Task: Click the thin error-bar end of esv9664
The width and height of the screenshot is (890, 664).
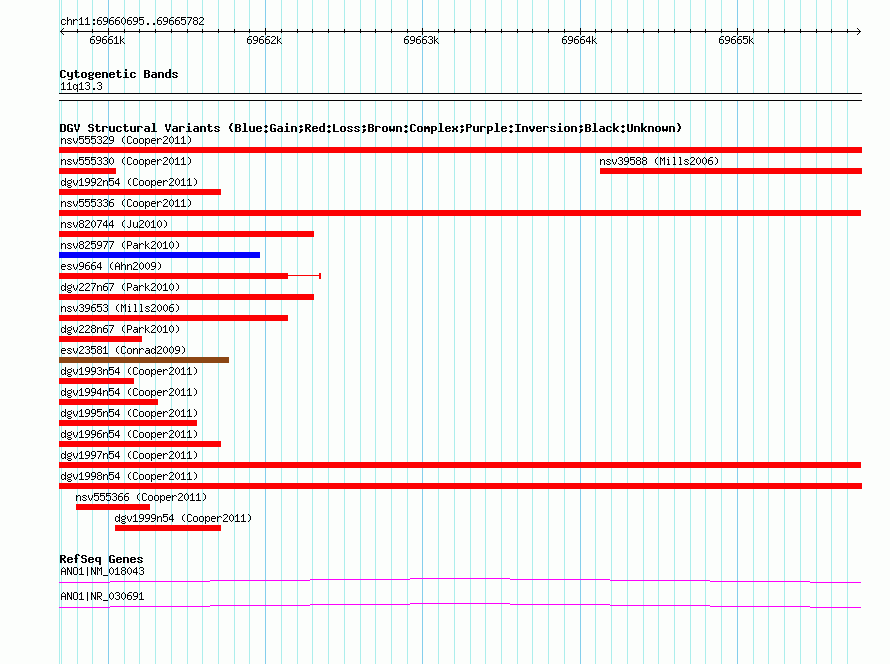Action: click(320, 276)
